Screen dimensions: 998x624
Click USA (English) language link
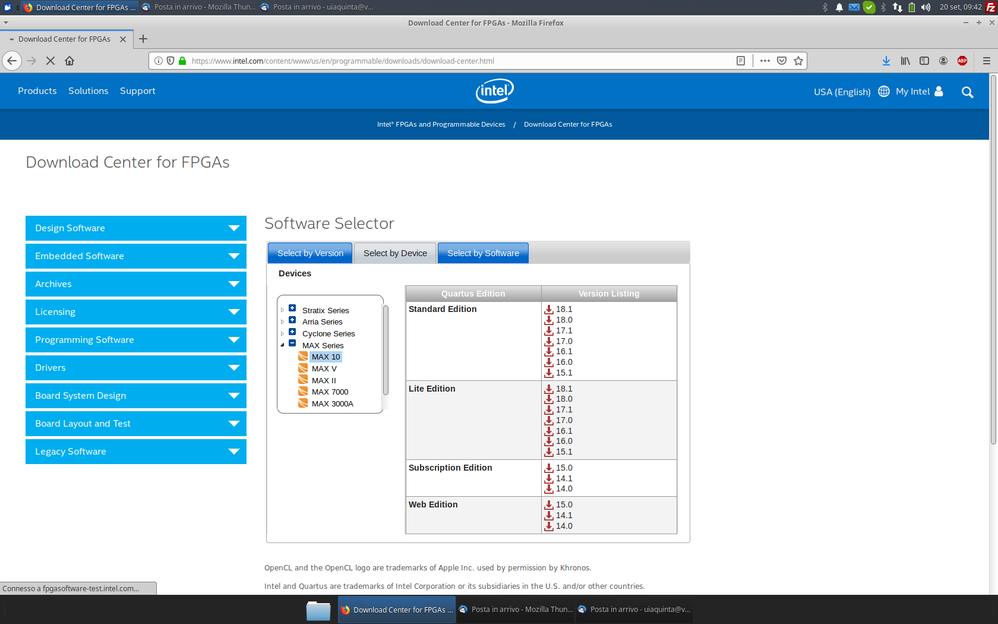842,92
